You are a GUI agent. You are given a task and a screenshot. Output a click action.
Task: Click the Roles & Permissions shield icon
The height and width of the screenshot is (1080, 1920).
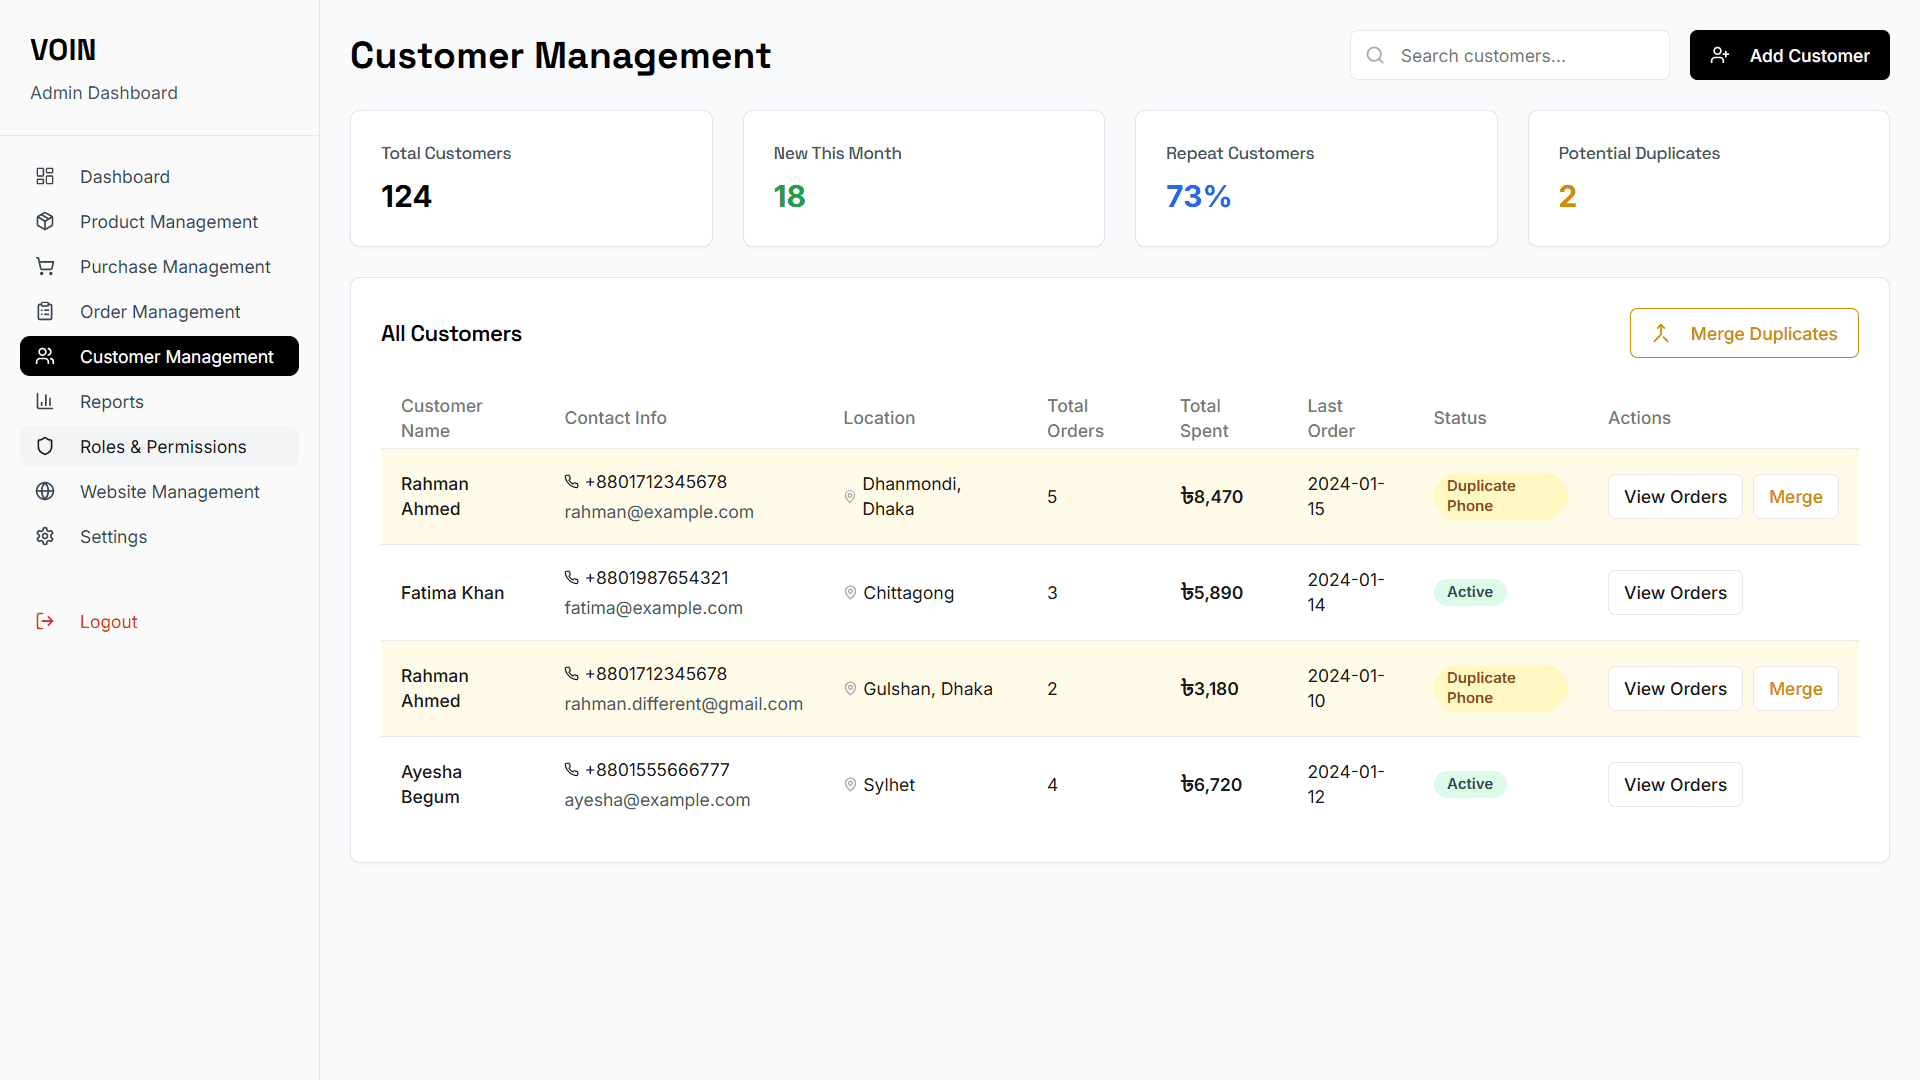point(45,447)
